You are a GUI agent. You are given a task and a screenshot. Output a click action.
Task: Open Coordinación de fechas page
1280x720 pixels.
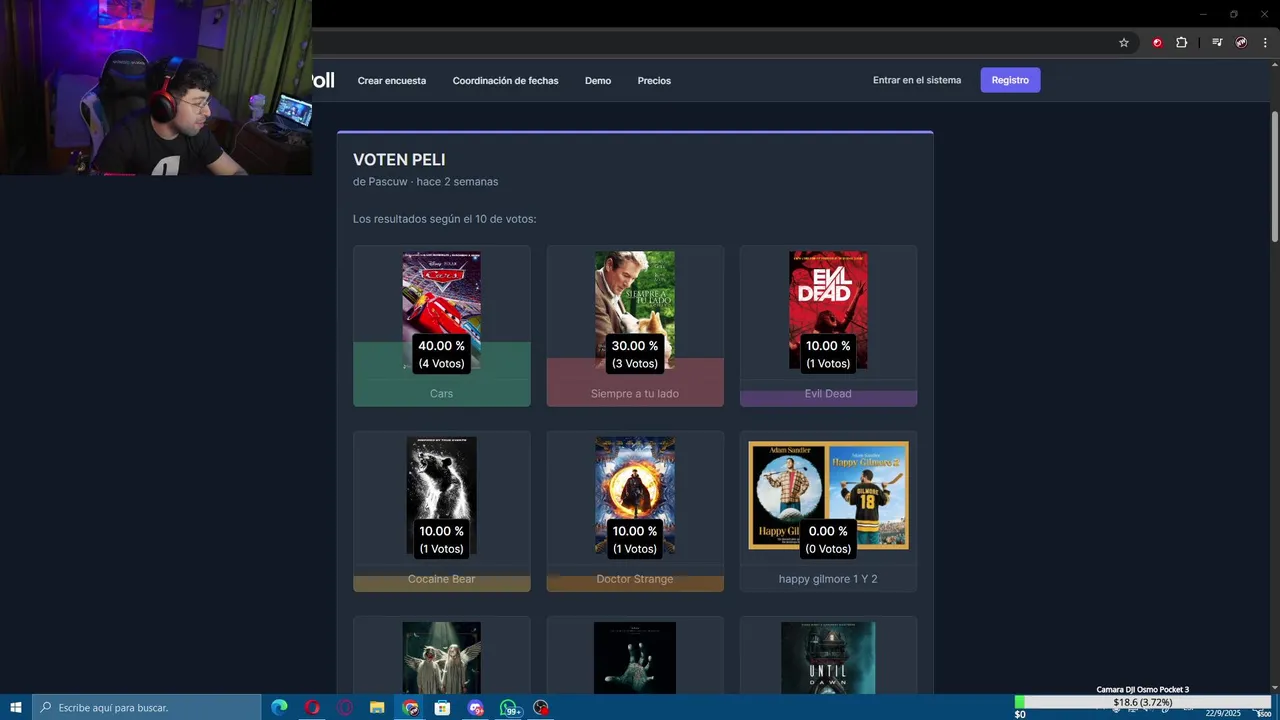coord(505,80)
